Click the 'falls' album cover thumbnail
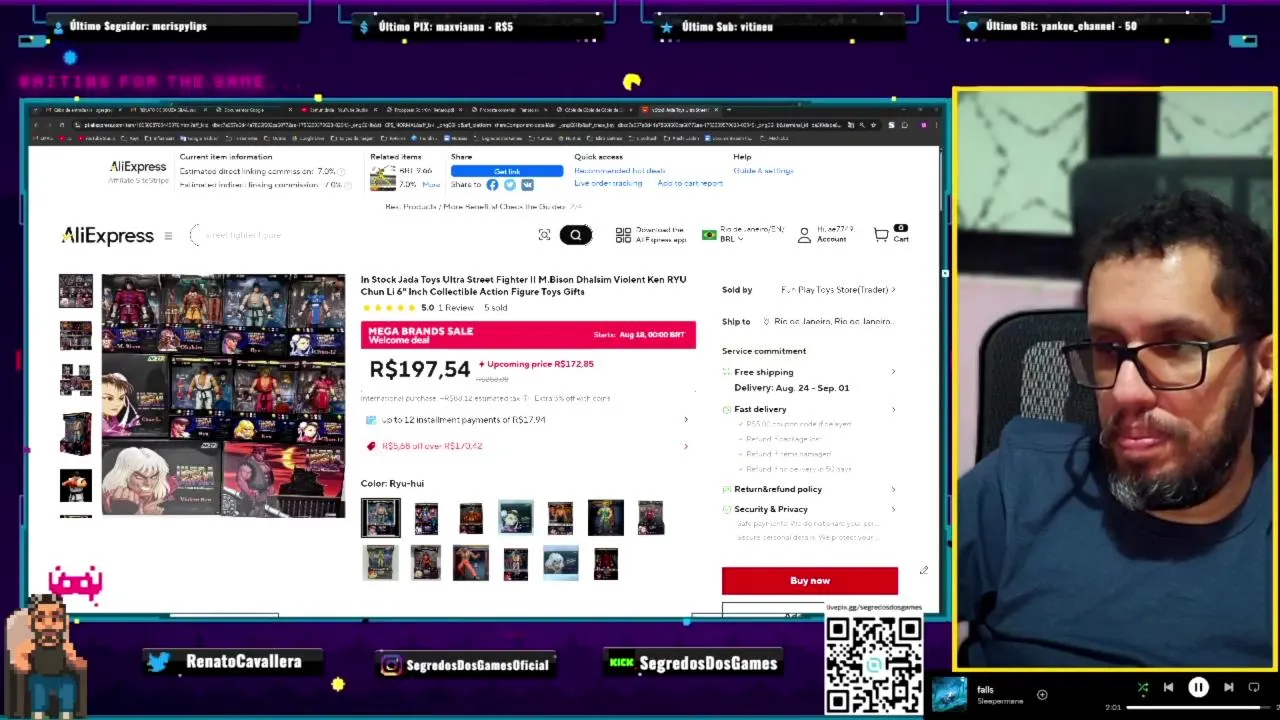 click(x=950, y=694)
